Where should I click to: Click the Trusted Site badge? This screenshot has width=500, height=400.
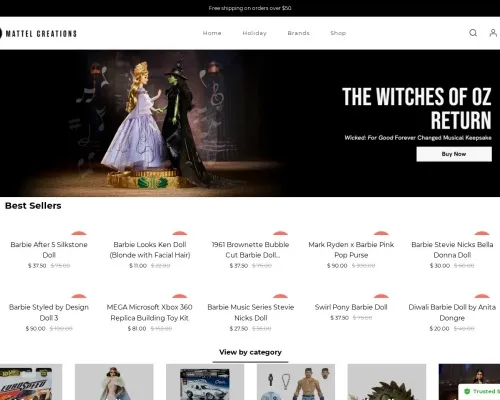click(x=479, y=391)
